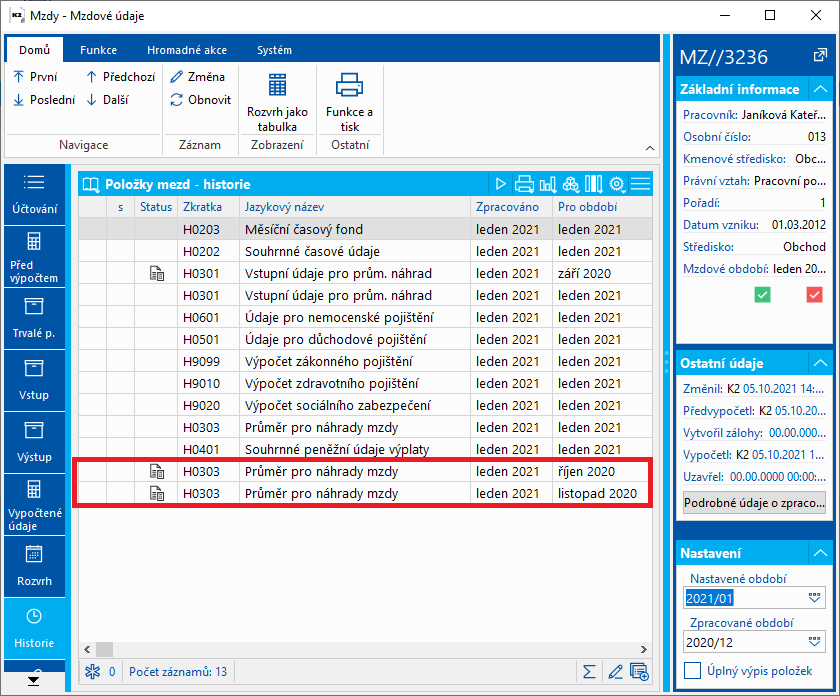Switch to the Funkce ribbon tab

point(99,50)
